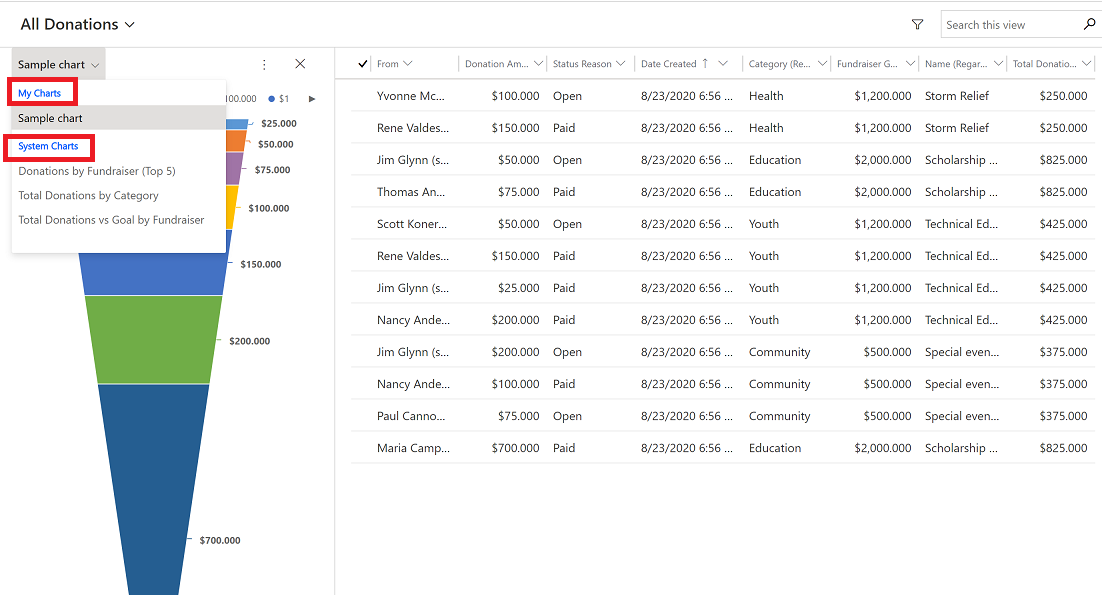The width and height of the screenshot is (1102, 595).
Task: Open Total Donations column dropdown
Action: pos(1087,64)
